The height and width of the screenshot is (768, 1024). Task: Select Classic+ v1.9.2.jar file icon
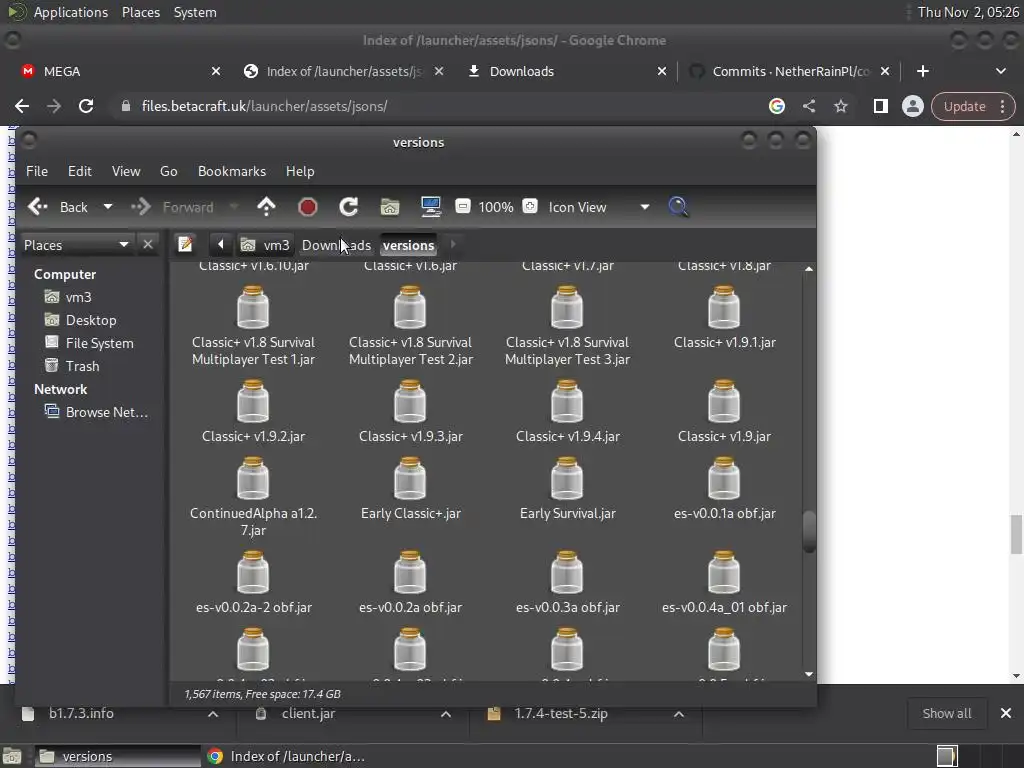coord(253,401)
